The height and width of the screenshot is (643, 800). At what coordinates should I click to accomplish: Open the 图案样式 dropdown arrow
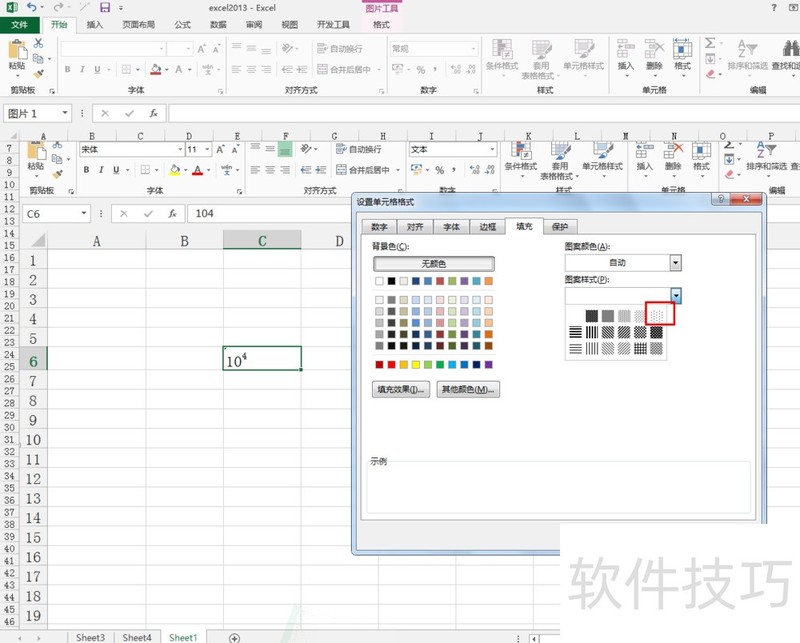676,295
